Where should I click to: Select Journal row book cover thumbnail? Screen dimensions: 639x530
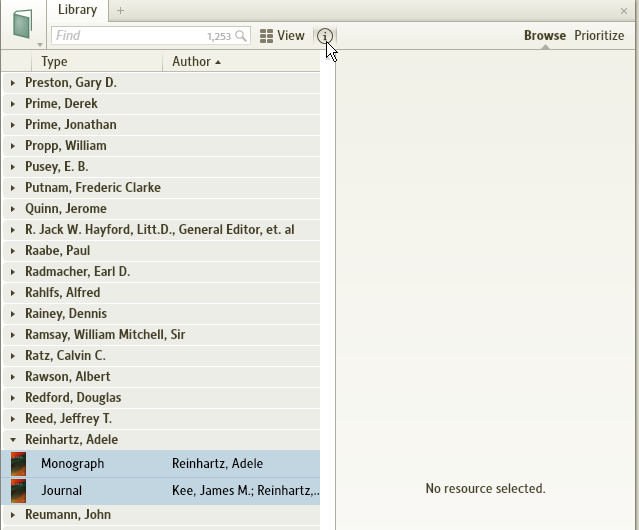tap(18, 490)
